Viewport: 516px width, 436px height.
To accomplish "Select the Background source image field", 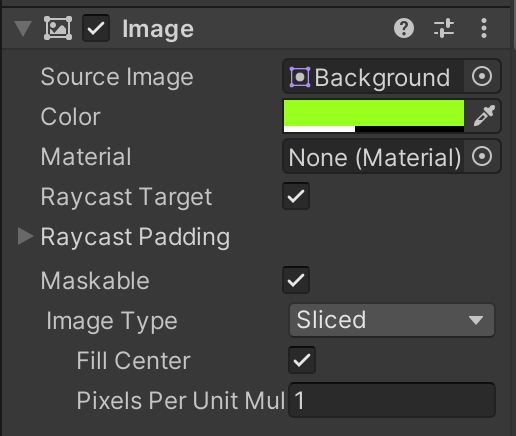I will [x=373, y=76].
